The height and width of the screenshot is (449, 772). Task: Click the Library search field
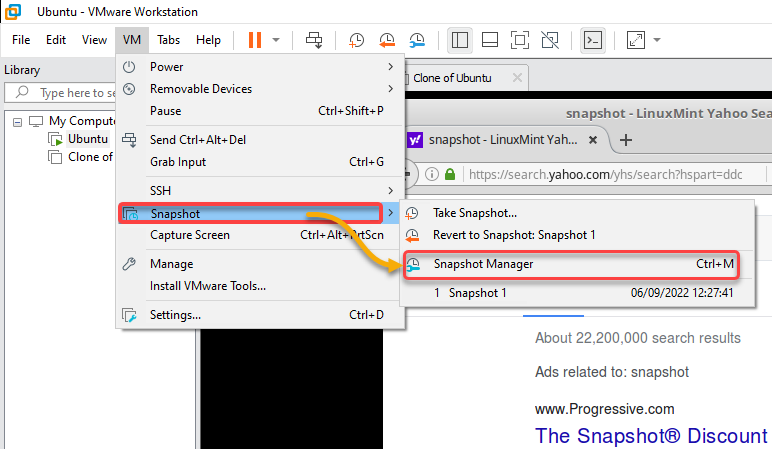click(x=60, y=93)
